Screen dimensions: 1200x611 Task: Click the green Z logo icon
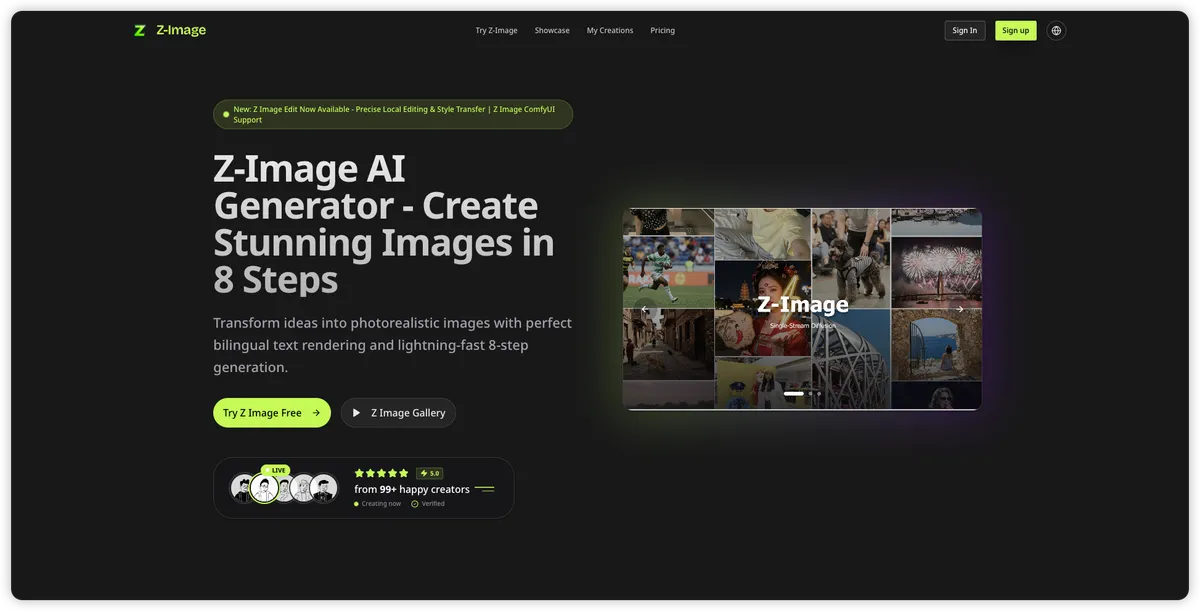point(140,30)
